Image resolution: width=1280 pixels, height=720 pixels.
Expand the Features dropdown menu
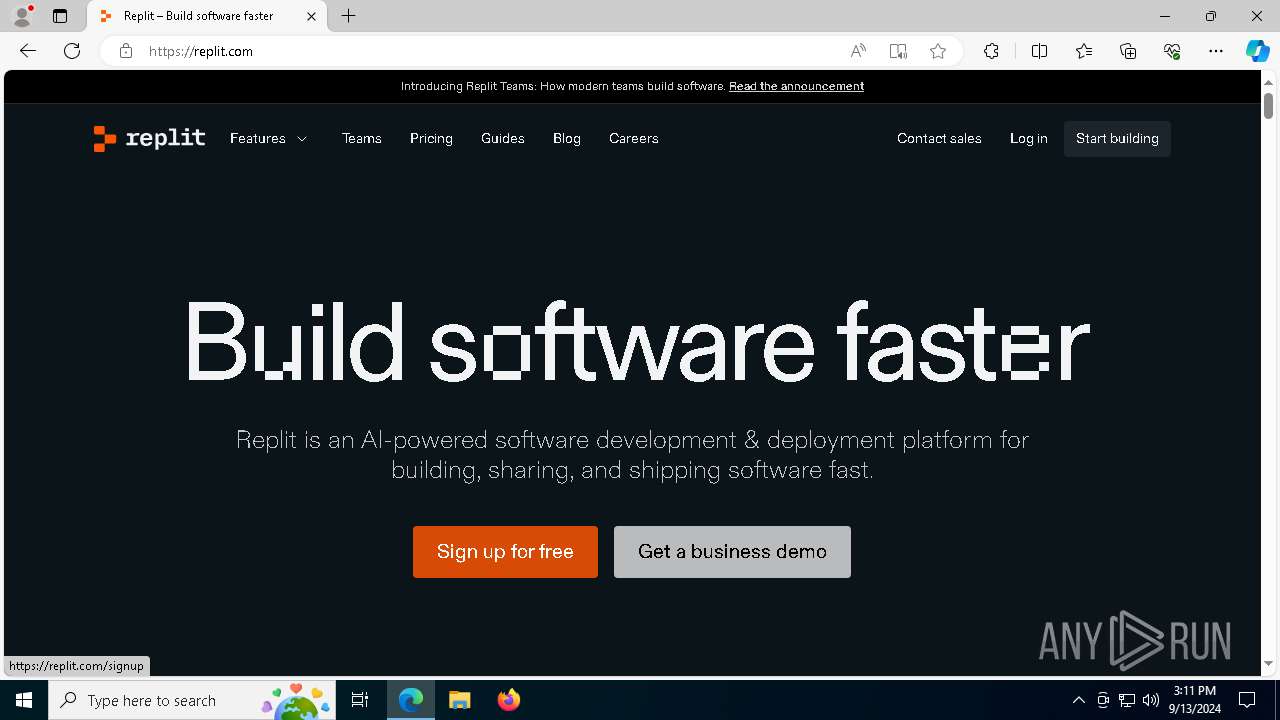click(x=268, y=138)
